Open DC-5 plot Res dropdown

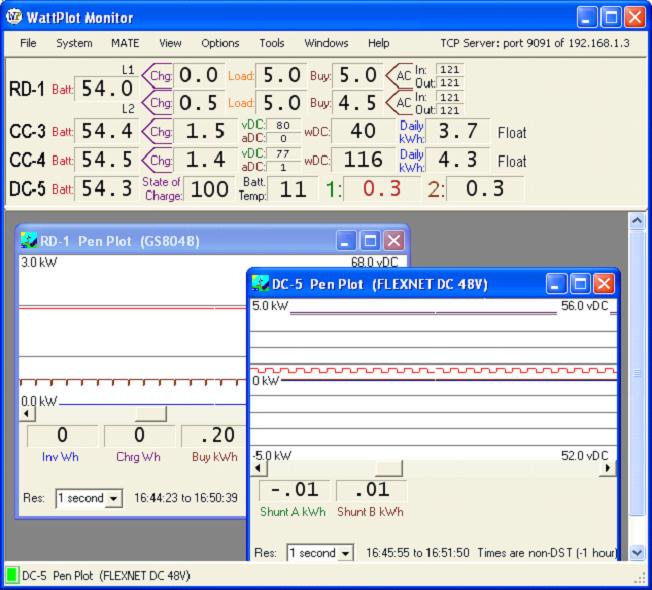[x=345, y=553]
